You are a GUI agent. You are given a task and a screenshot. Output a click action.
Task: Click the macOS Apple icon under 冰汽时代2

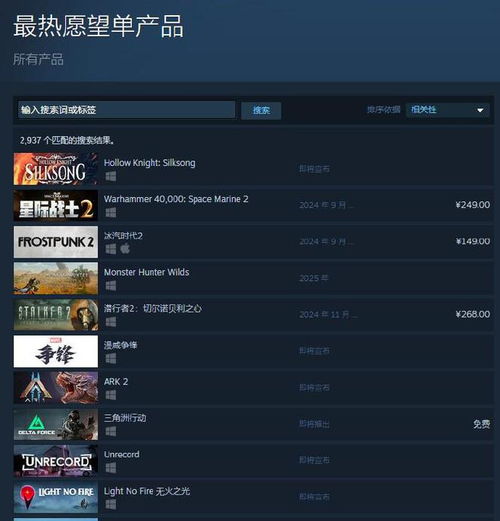125,249
